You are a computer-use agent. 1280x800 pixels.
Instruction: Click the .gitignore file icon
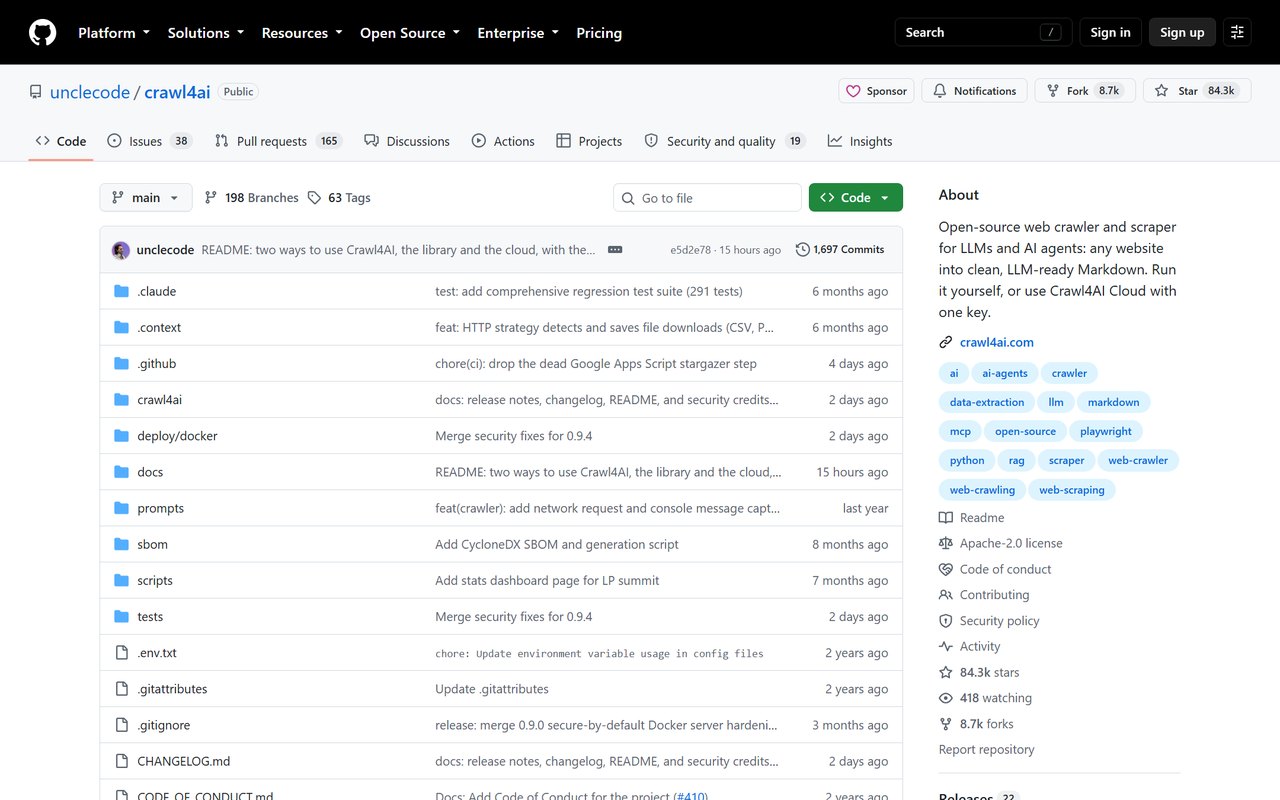[122, 725]
